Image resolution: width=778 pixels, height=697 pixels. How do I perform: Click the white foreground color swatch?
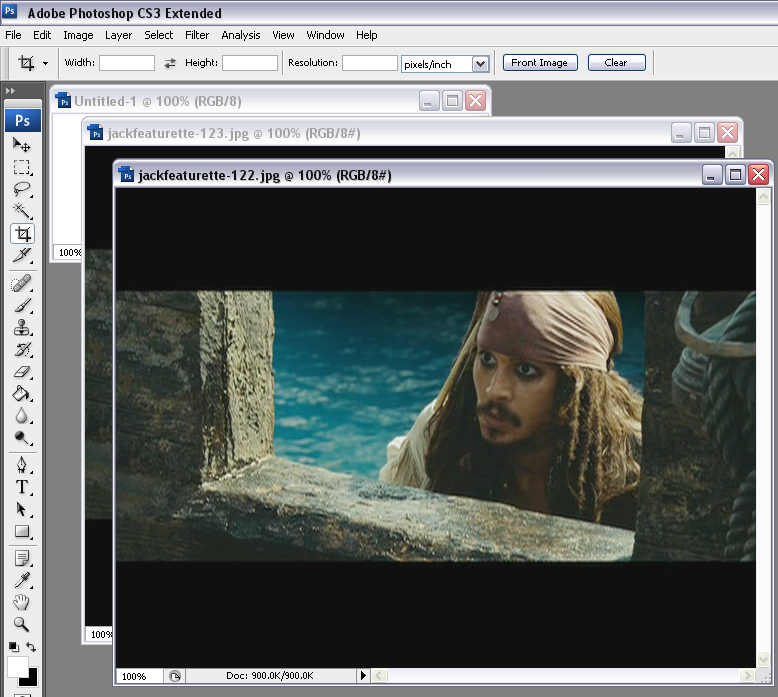(17, 667)
